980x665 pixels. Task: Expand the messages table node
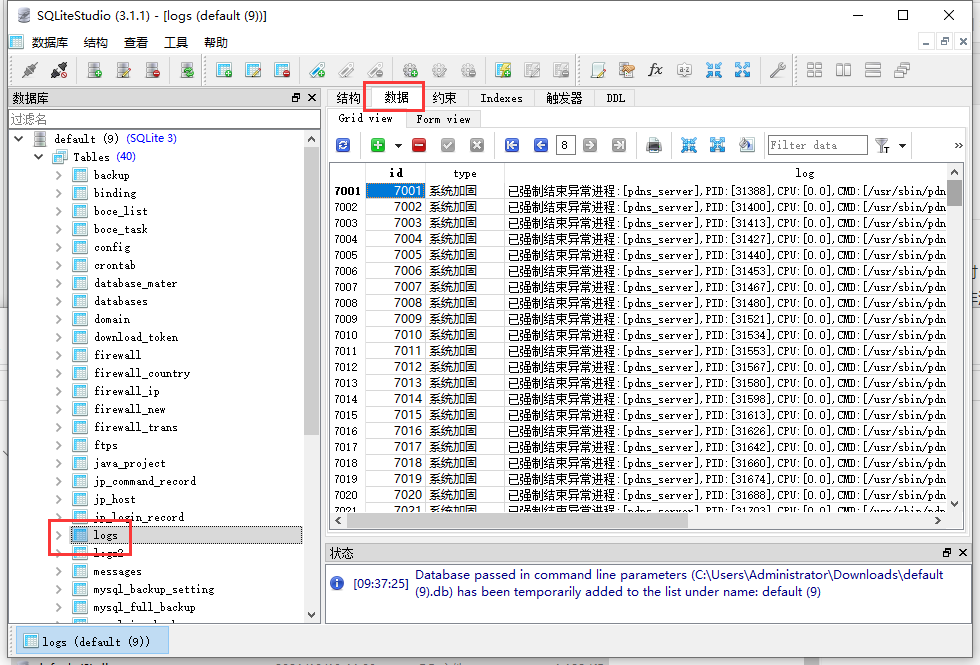[x=59, y=571]
